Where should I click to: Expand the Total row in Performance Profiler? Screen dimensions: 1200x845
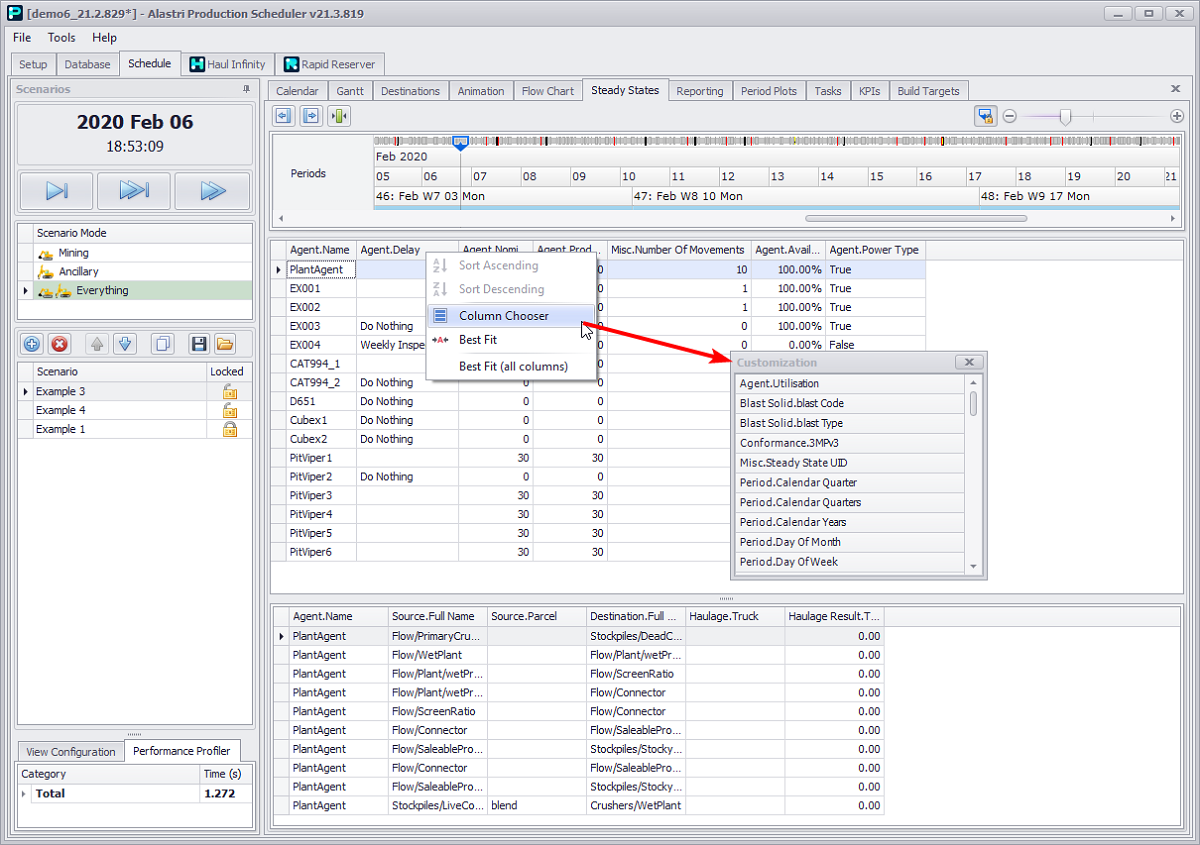(x=24, y=793)
